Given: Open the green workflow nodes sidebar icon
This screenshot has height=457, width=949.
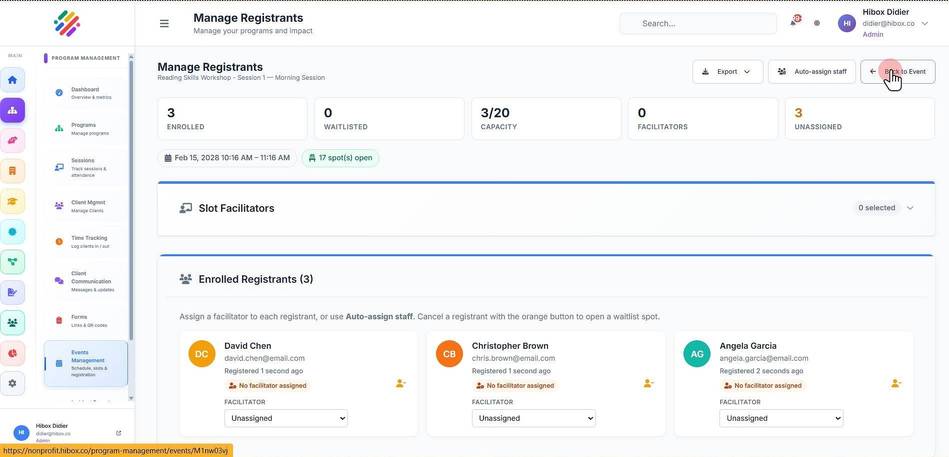Looking at the screenshot, I should tap(12, 262).
